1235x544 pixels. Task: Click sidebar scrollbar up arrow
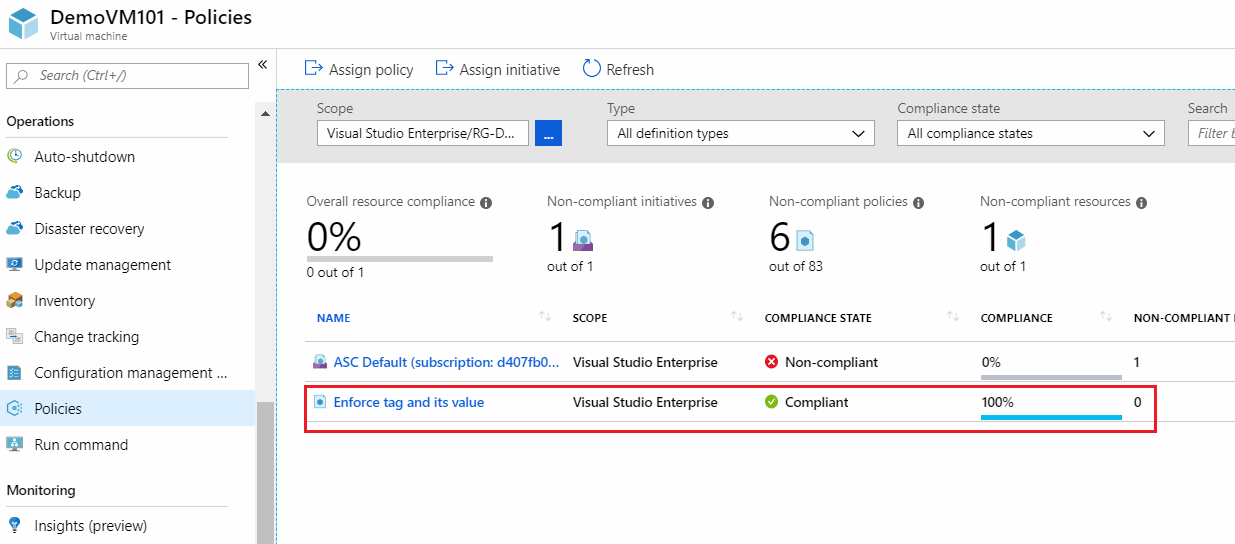pyautogui.click(x=265, y=113)
